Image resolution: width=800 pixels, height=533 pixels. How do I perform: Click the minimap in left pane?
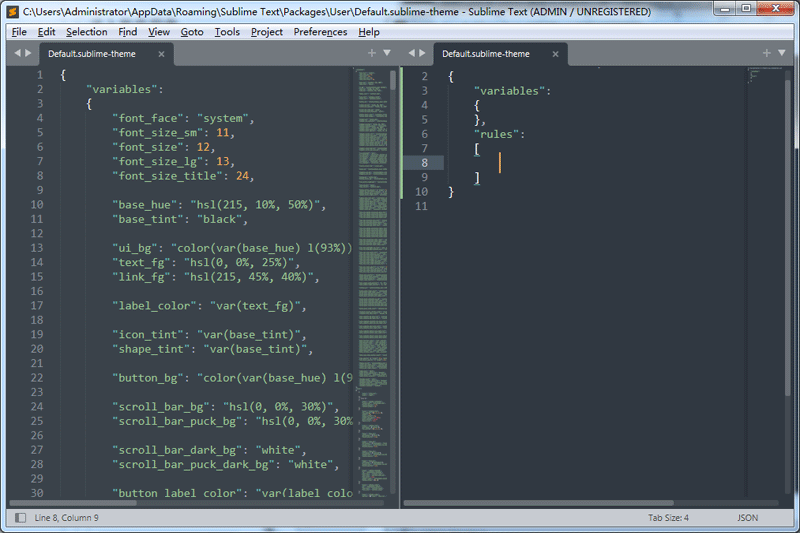370,250
